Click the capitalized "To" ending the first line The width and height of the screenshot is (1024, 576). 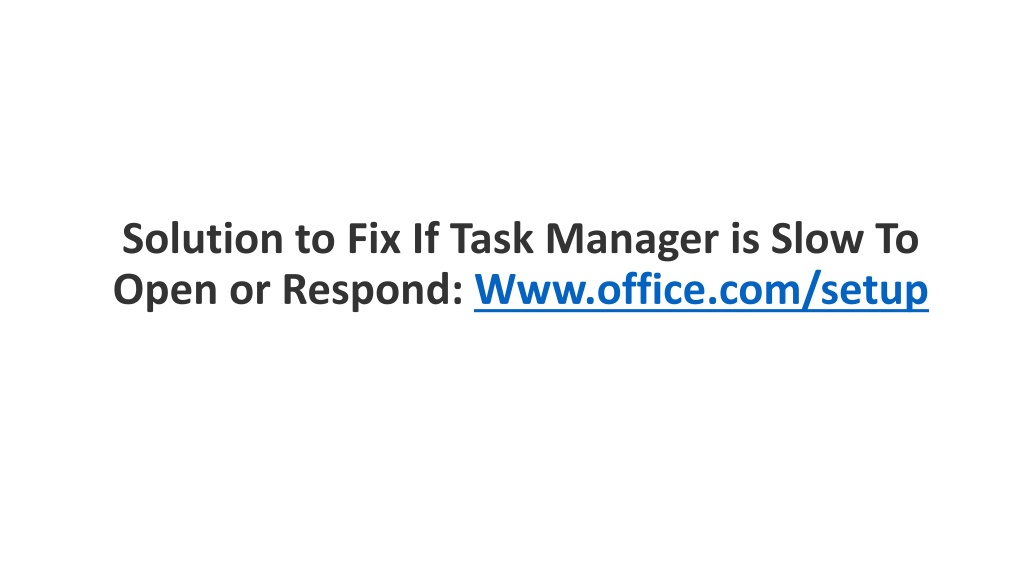[897, 239]
